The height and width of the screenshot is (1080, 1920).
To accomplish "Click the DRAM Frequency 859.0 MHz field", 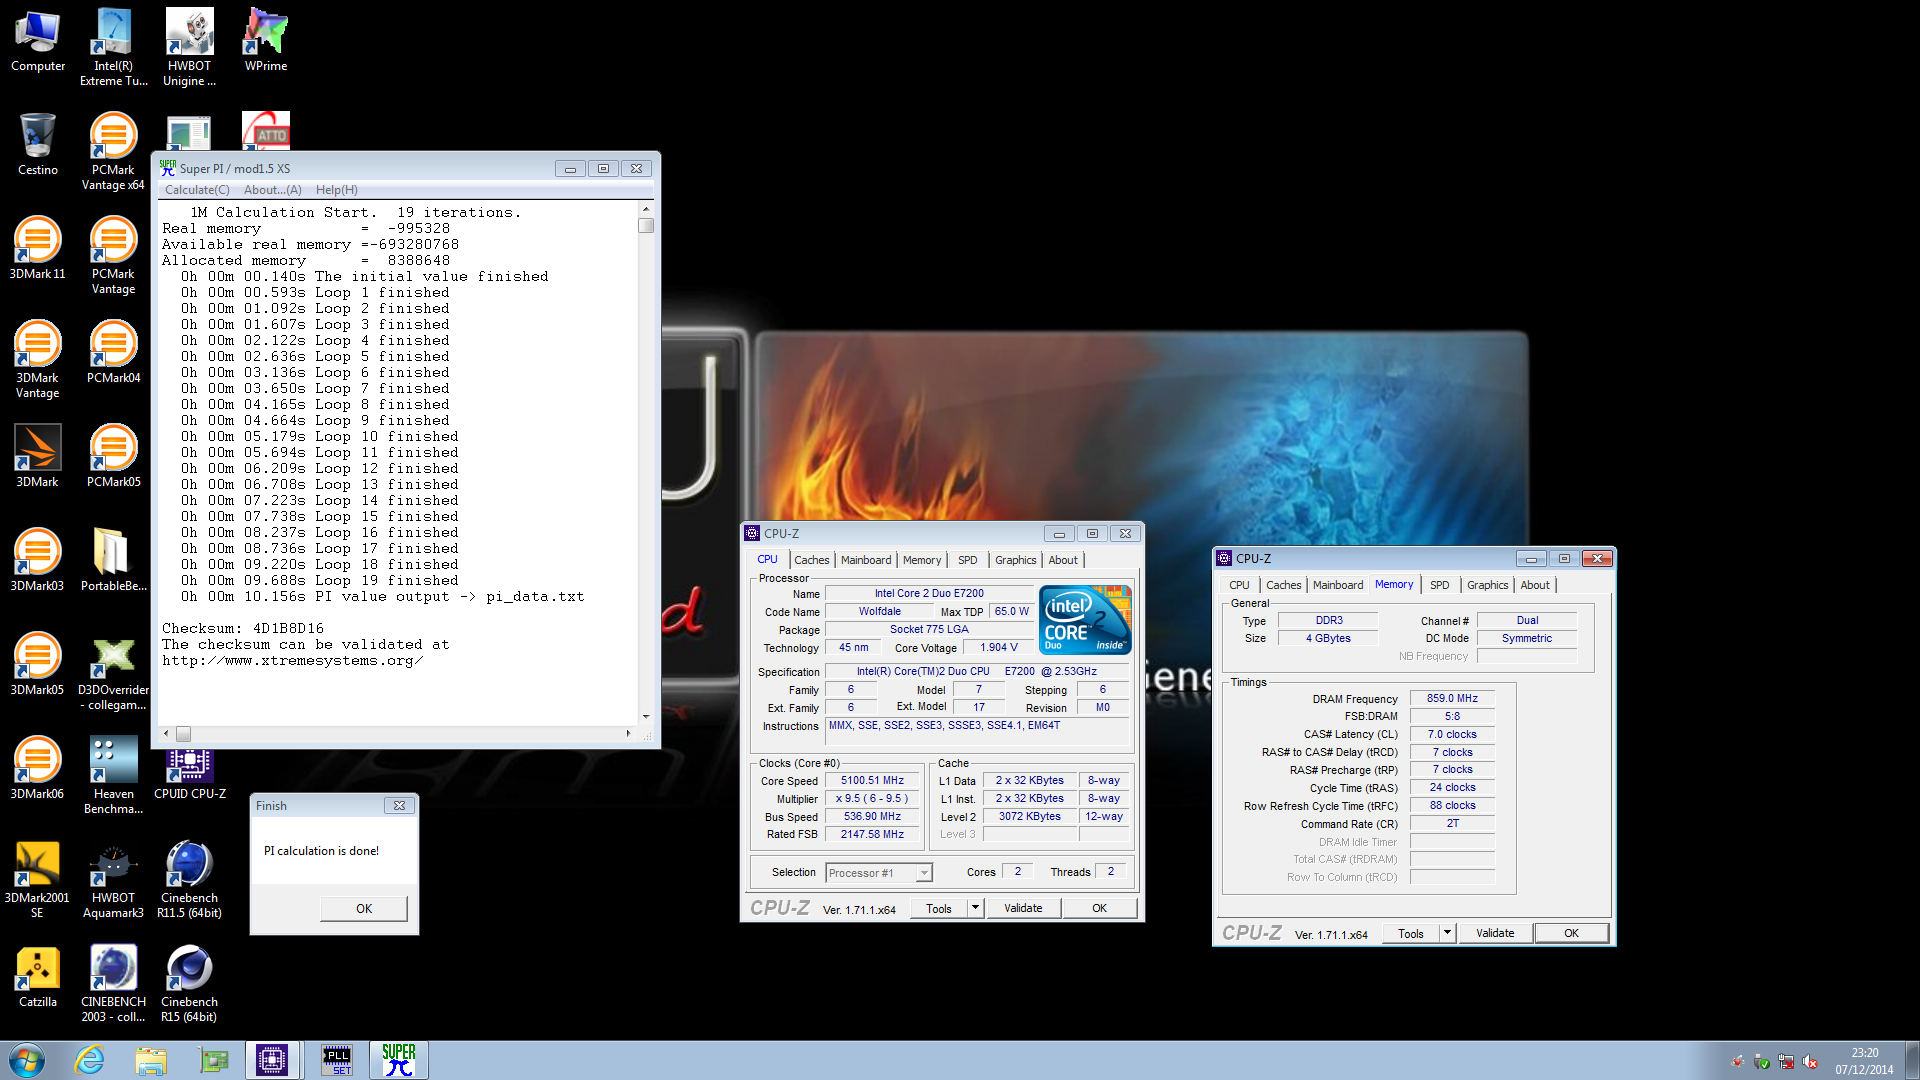I will 1452,699.
